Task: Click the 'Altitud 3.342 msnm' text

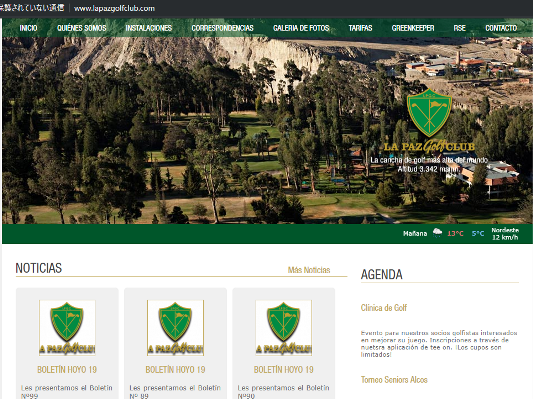Action: tap(429, 169)
